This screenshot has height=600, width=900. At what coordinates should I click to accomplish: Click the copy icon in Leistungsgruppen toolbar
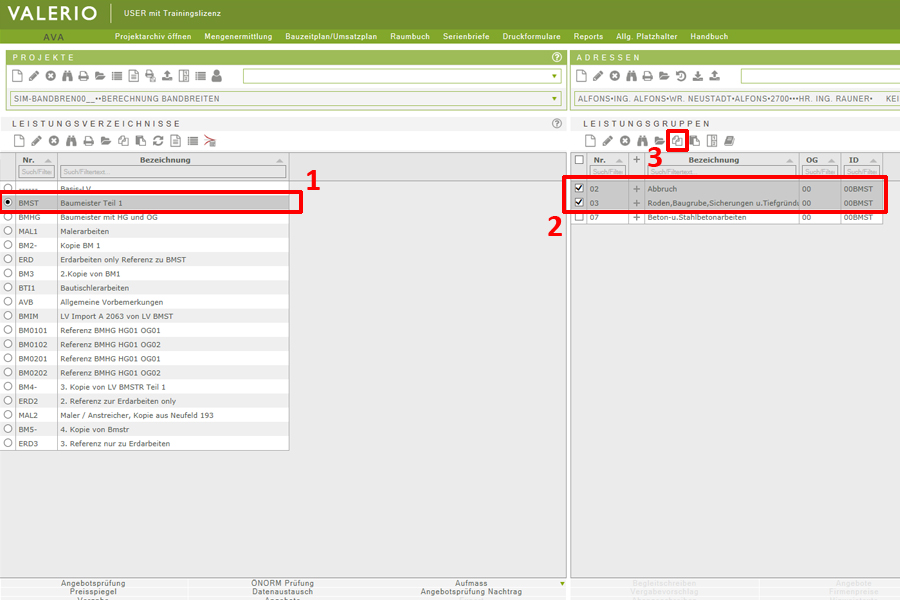point(677,141)
